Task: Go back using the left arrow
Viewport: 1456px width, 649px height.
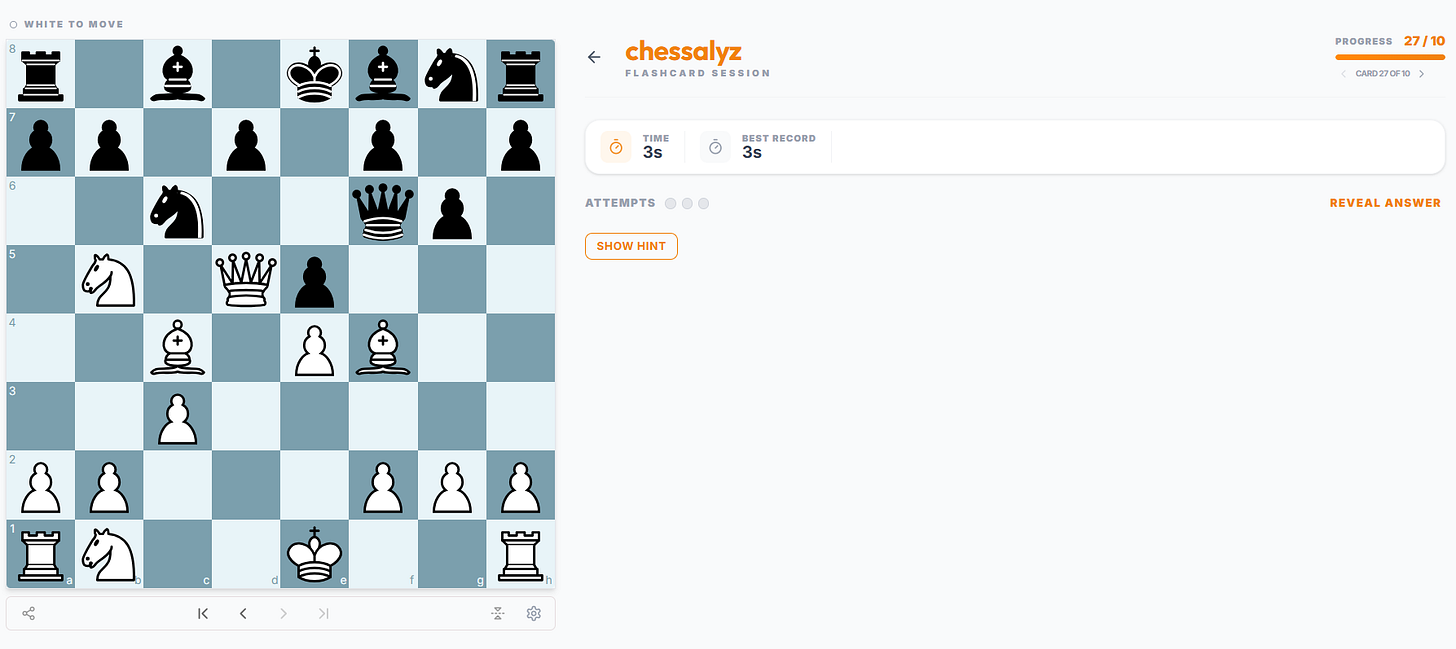Action: 594,57
